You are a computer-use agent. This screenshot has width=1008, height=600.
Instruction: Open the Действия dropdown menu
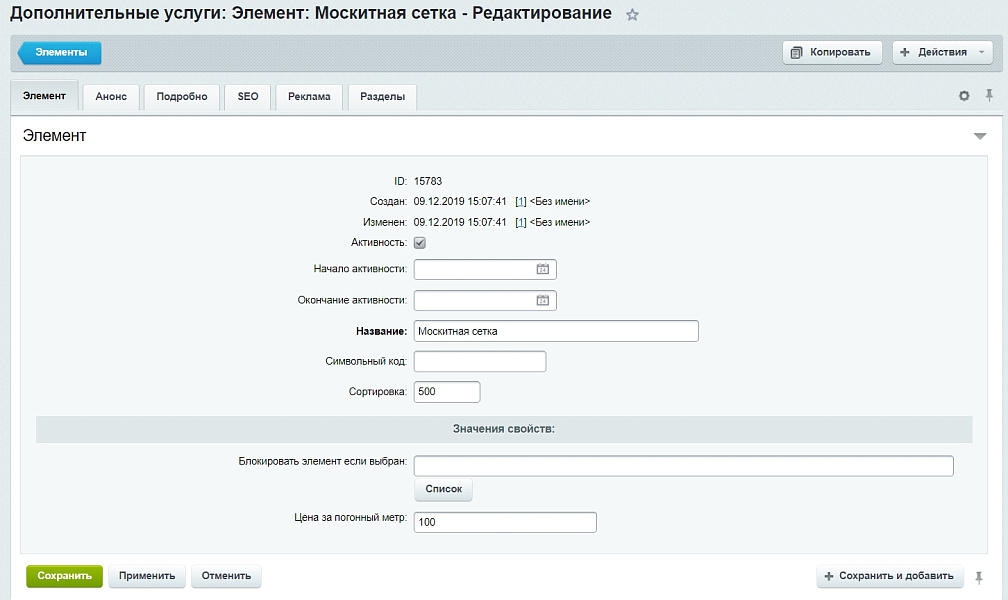coord(940,52)
